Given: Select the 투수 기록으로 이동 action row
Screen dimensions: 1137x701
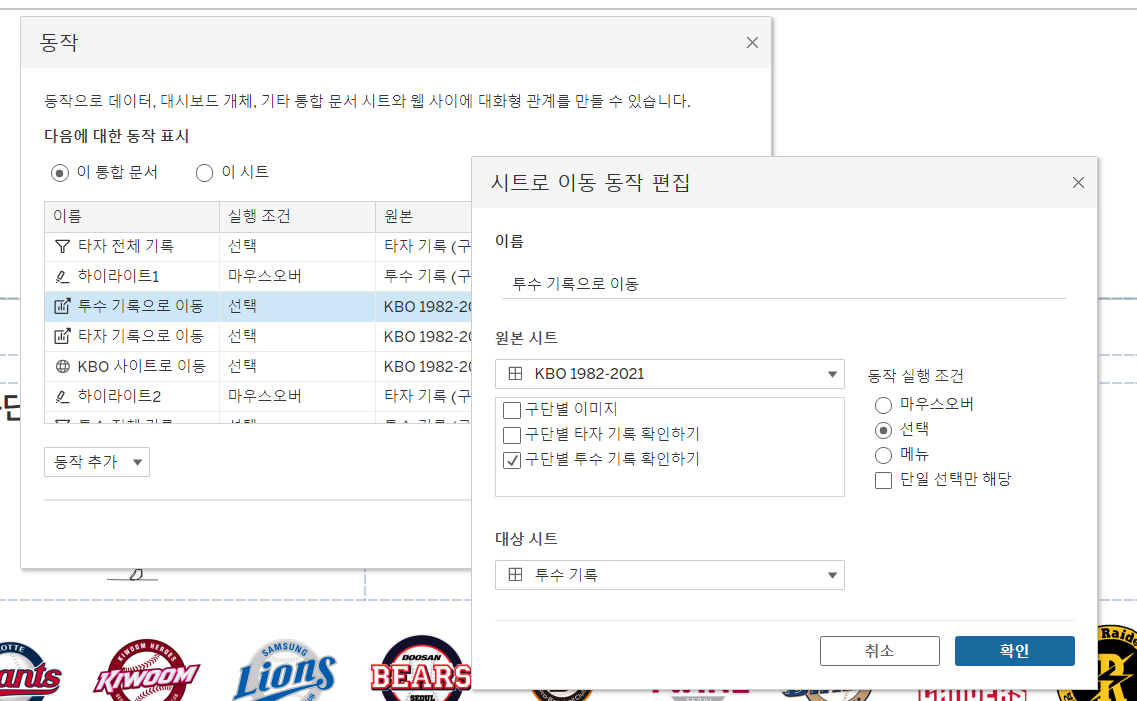Looking at the screenshot, I should [258, 307].
